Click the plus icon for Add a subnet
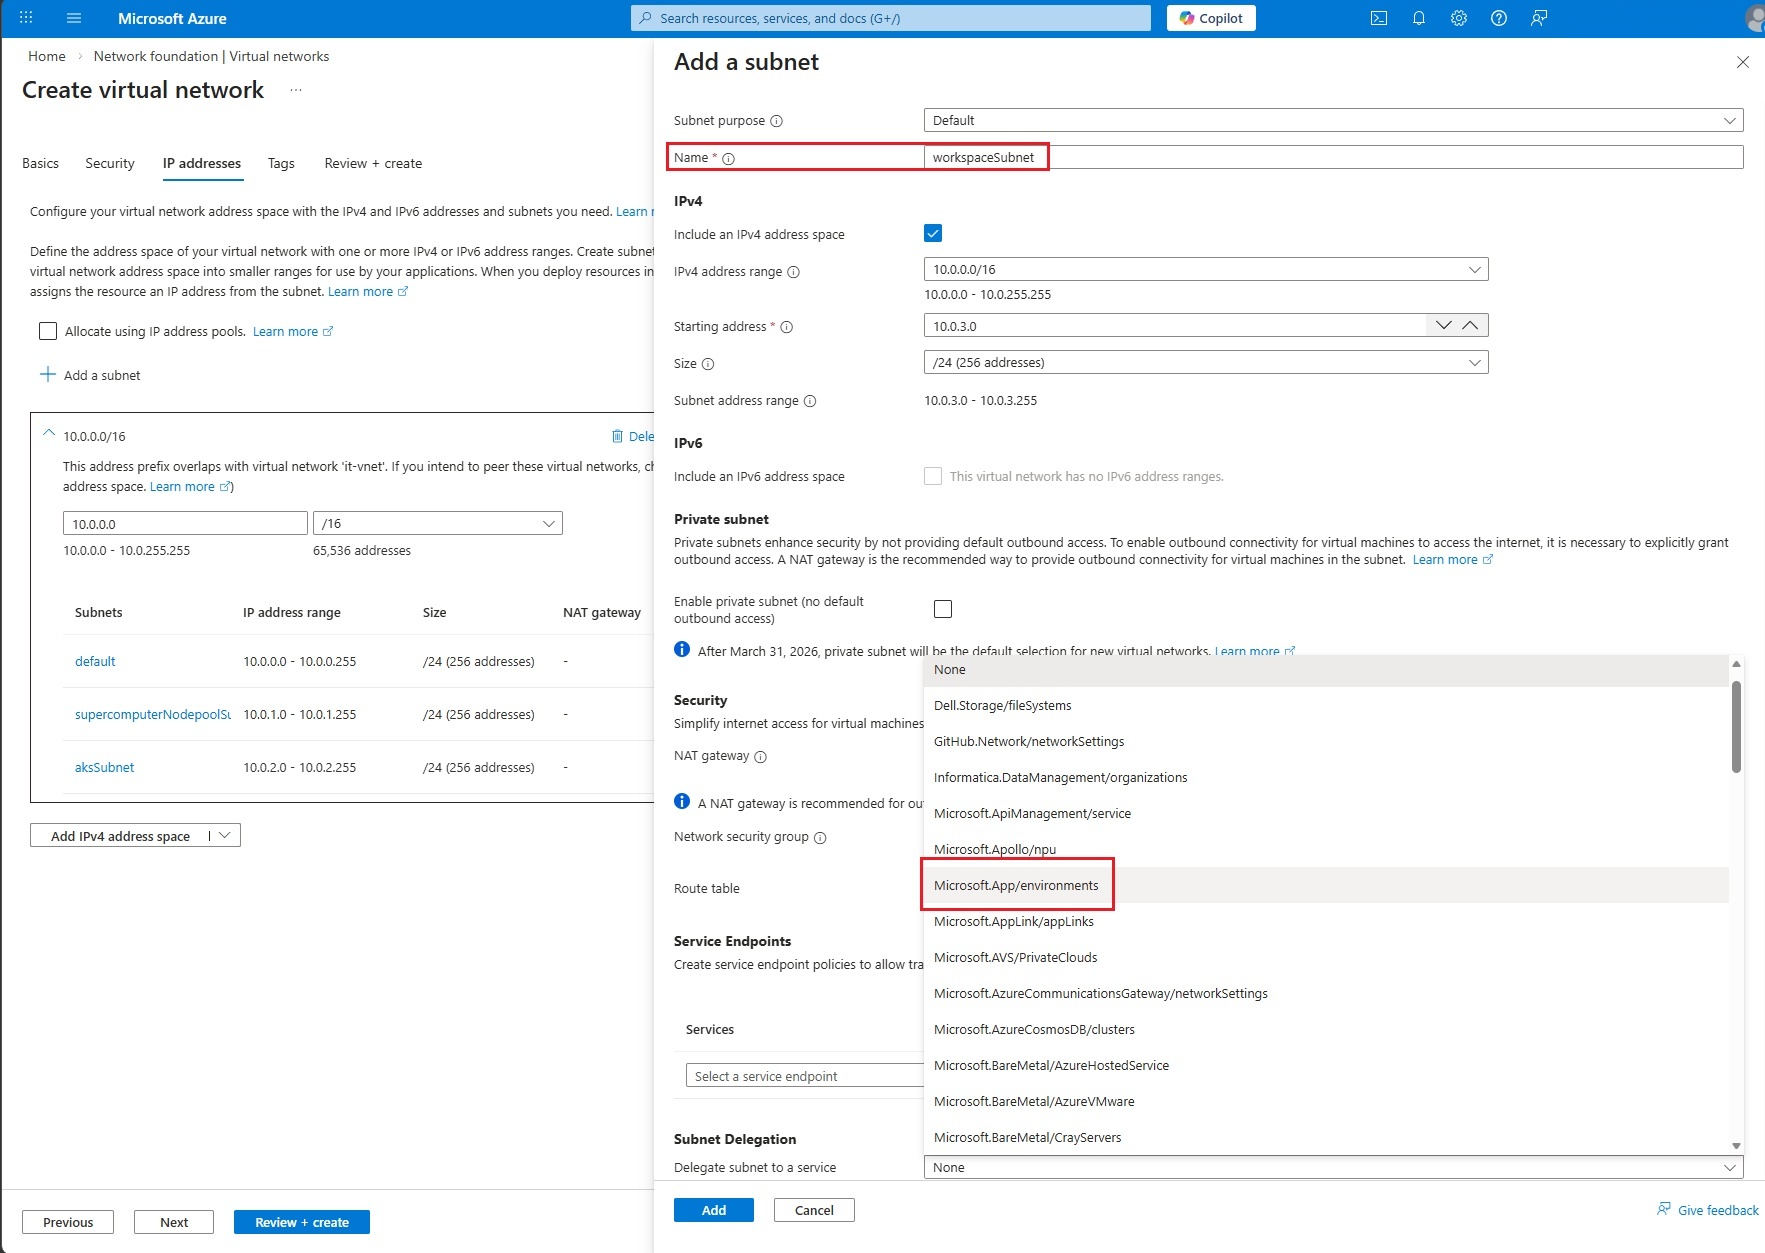1765x1253 pixels. pyautogui.click(x=47, y=375)
